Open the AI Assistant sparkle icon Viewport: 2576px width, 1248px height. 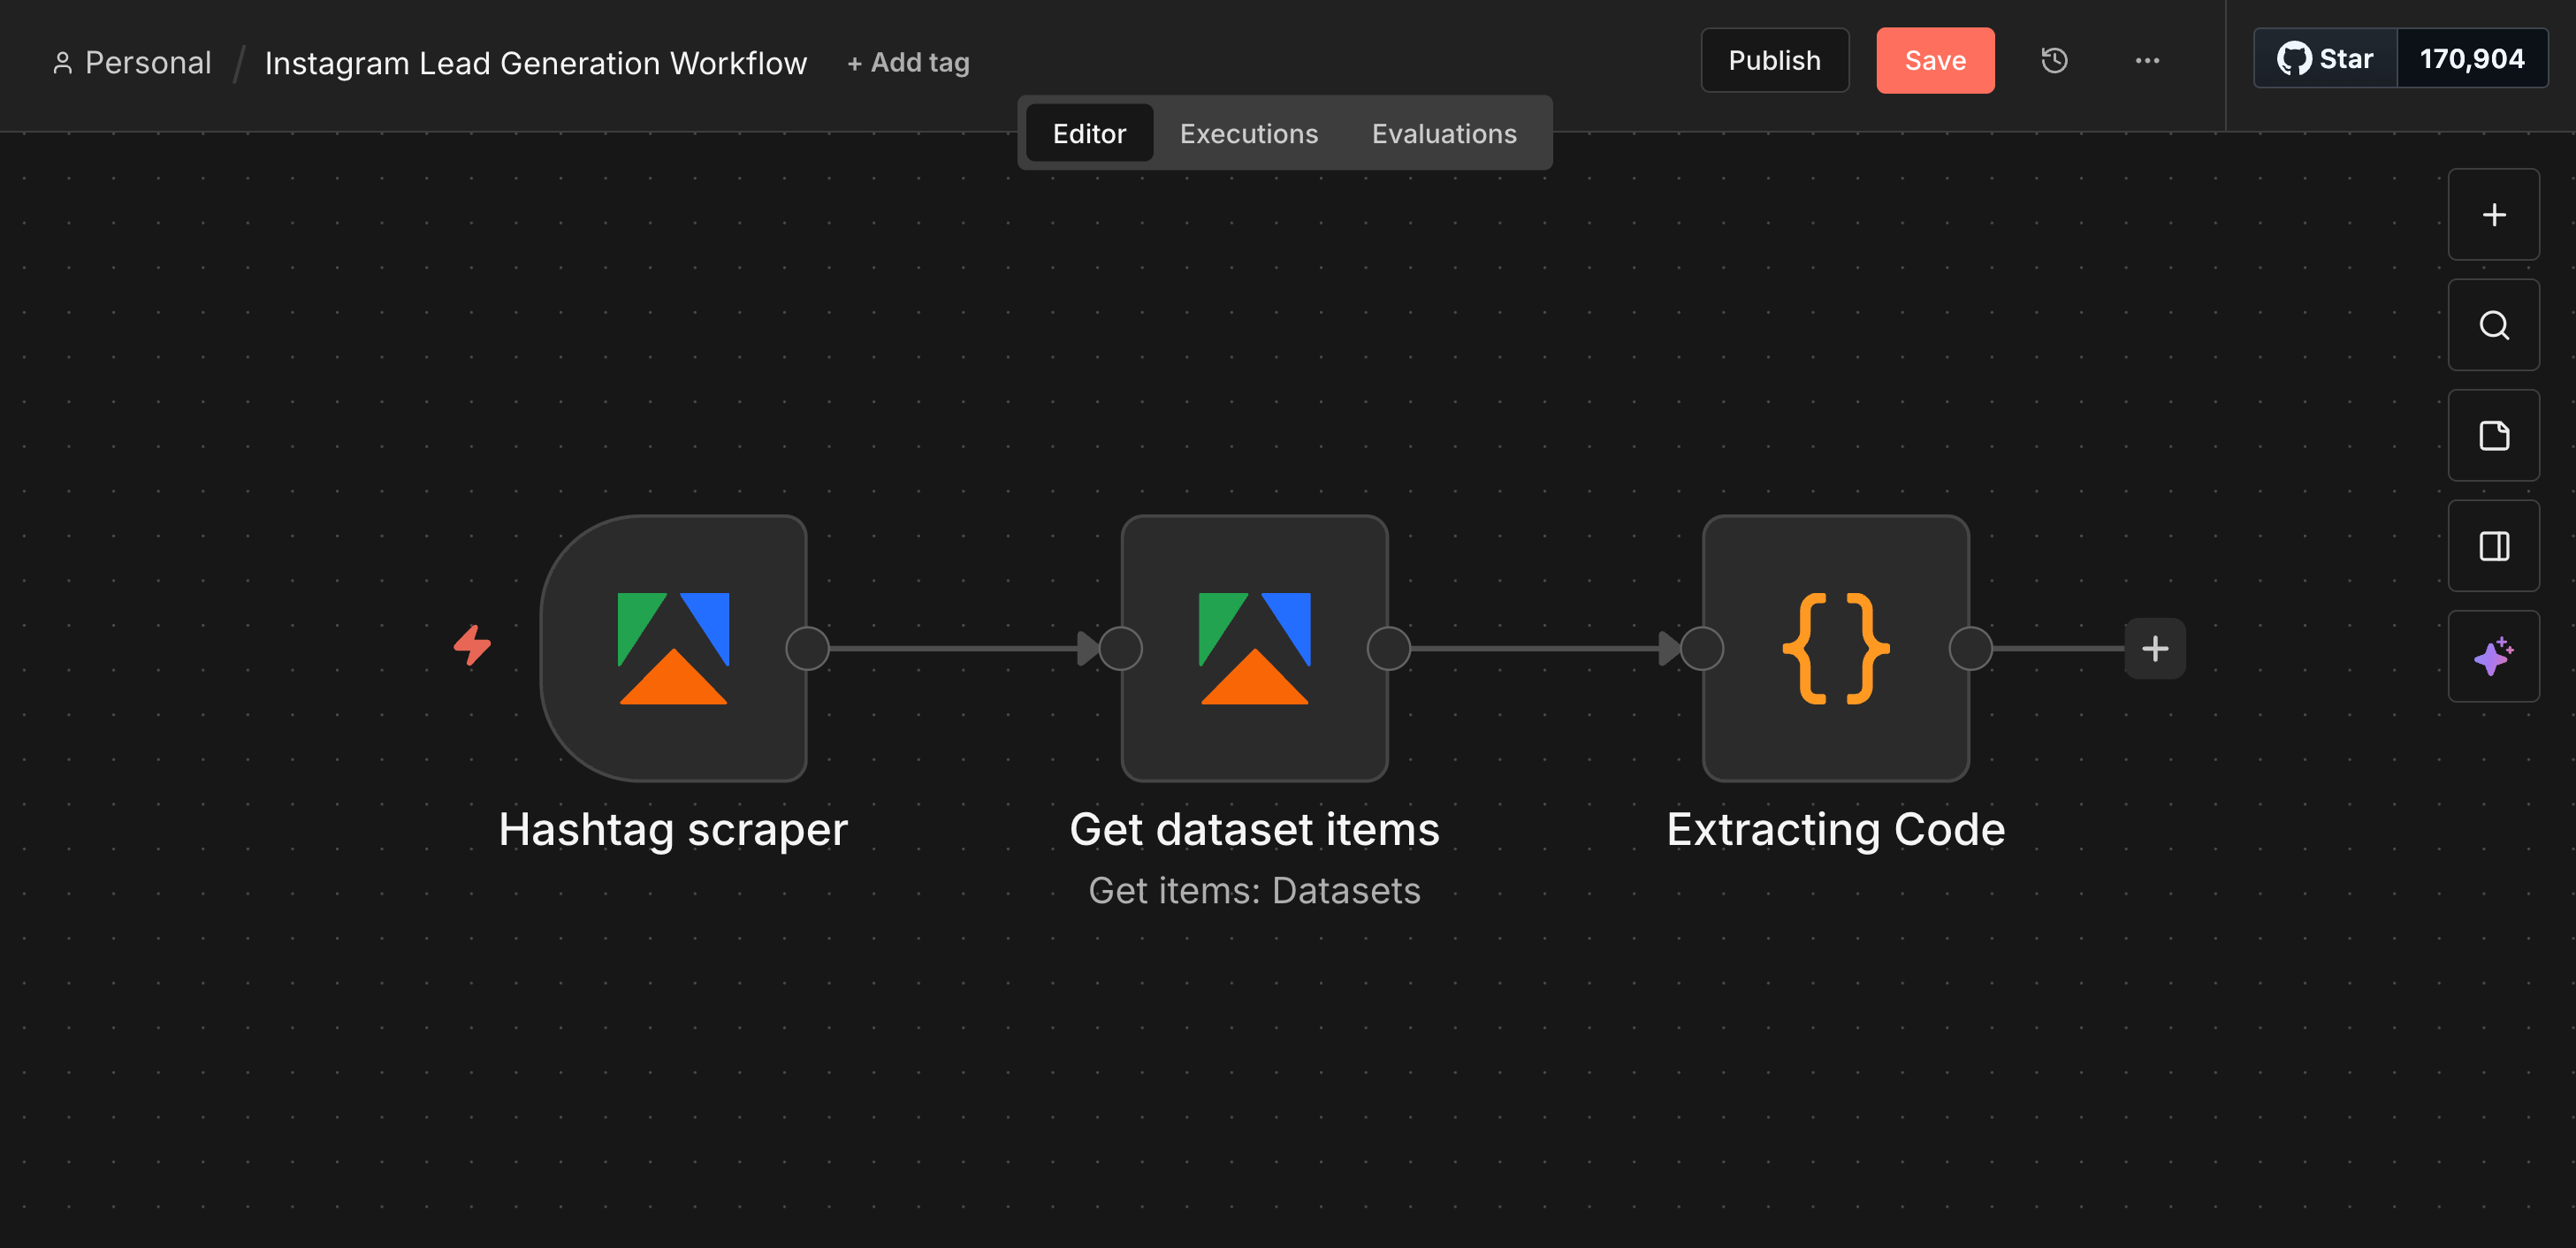2494,655
